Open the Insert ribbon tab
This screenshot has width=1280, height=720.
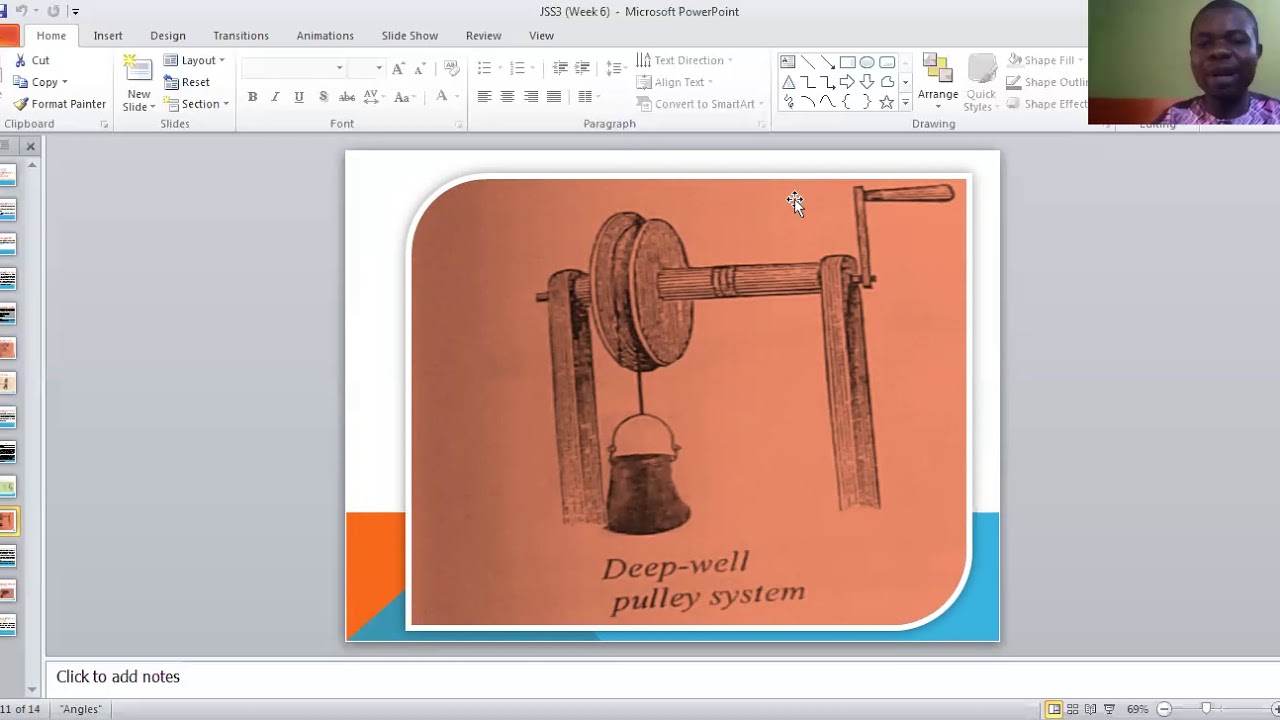(x=108, y=35)
